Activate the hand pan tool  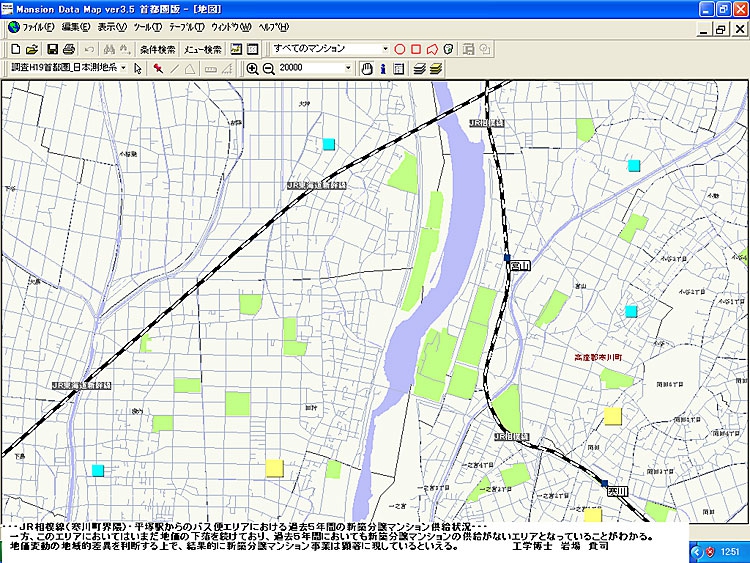pyautogui.click(x=366, y=69)
